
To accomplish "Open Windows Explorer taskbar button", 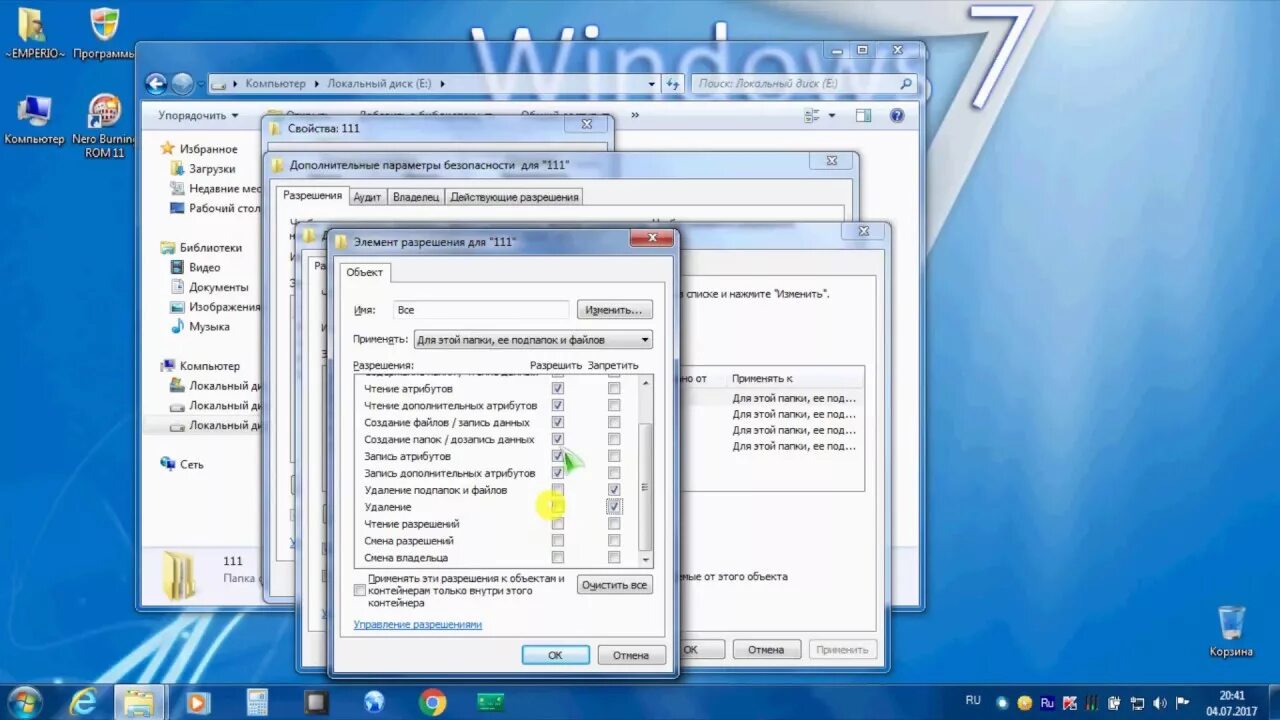I will click(139, 703).
